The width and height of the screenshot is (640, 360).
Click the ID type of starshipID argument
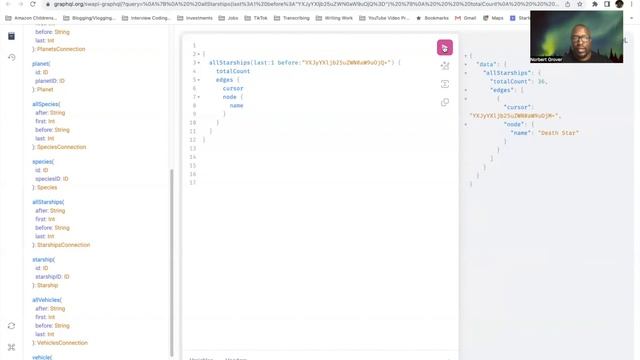tap(67, 277)
